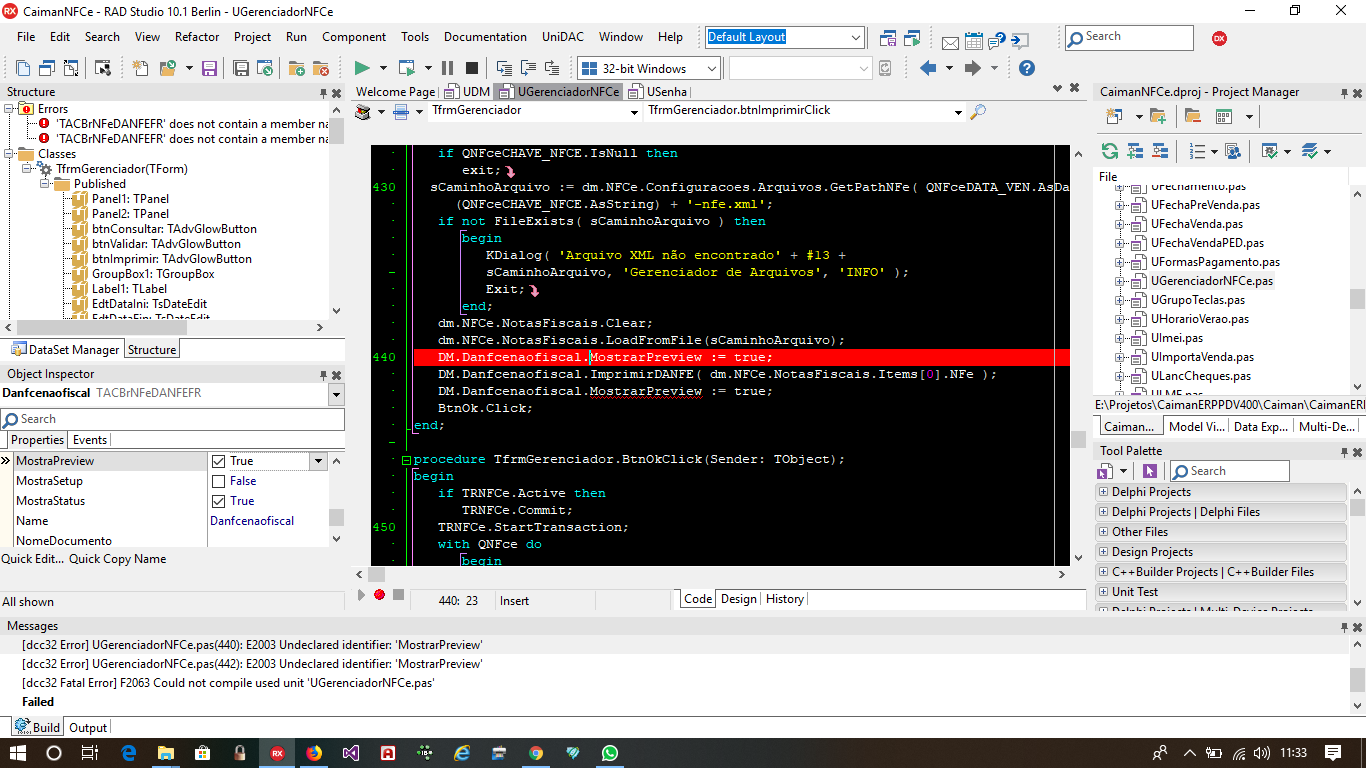The height and width of the screenshot is (768, 1366).
Task: Select btnImprimir: TAdvGlowButton in Structure tree
Action: click(x=172, y=259)
